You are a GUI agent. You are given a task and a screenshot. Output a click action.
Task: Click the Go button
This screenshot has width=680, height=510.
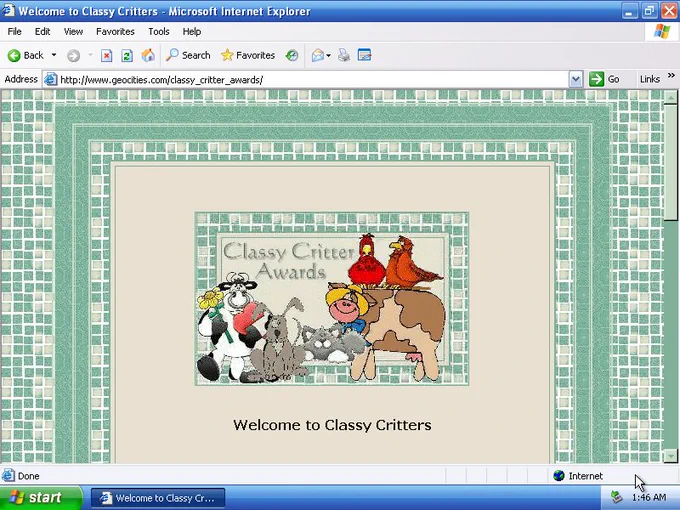[604, 79]
